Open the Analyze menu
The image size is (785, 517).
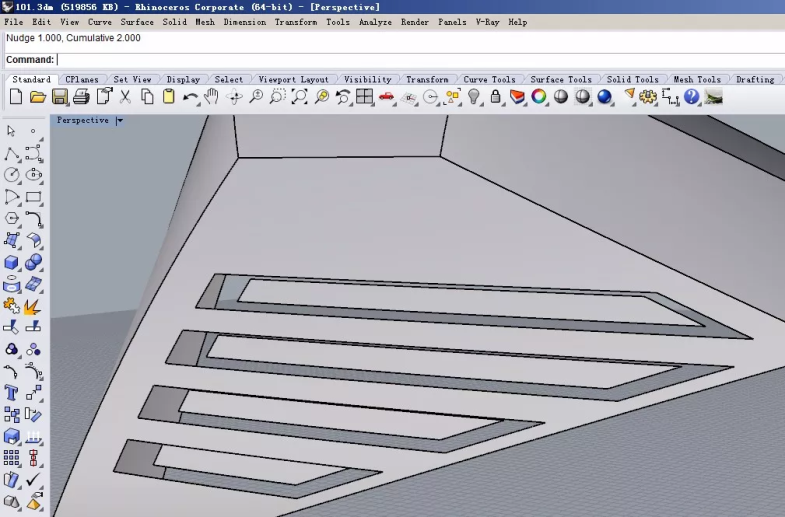coord(375,22)
